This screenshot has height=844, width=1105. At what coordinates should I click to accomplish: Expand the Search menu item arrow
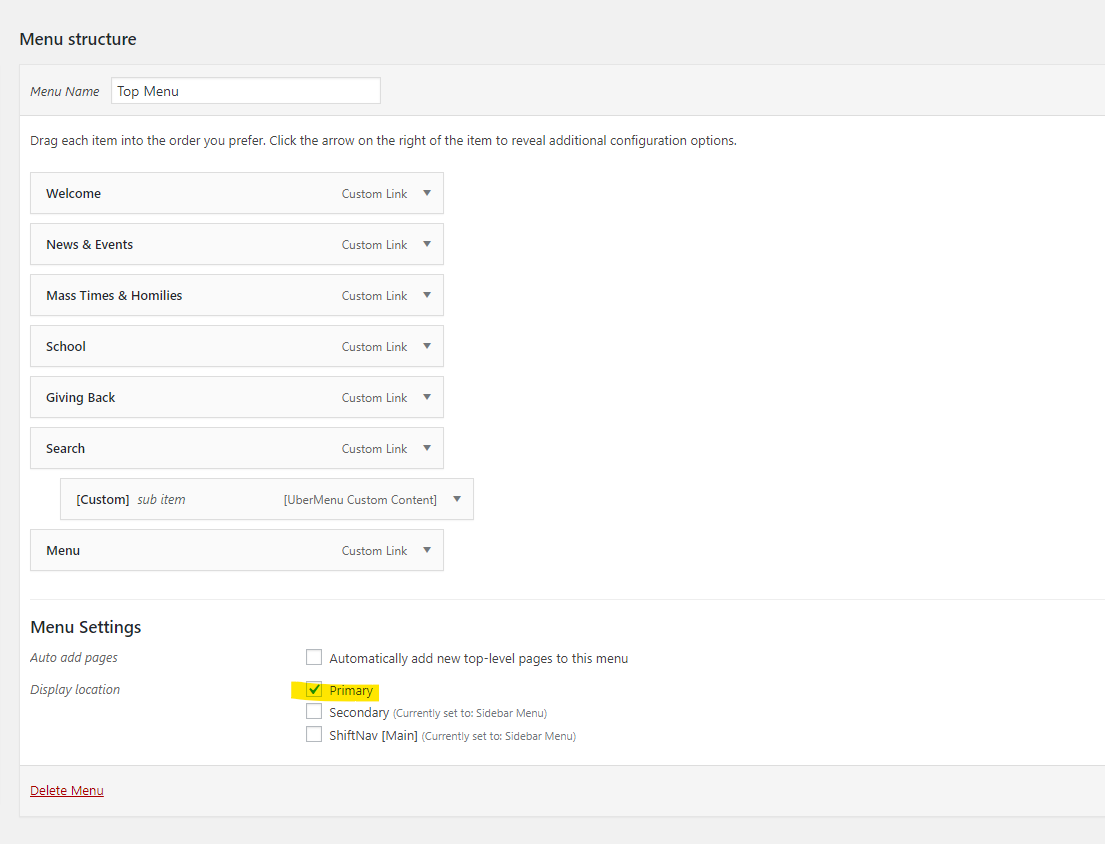pos(427,448)
